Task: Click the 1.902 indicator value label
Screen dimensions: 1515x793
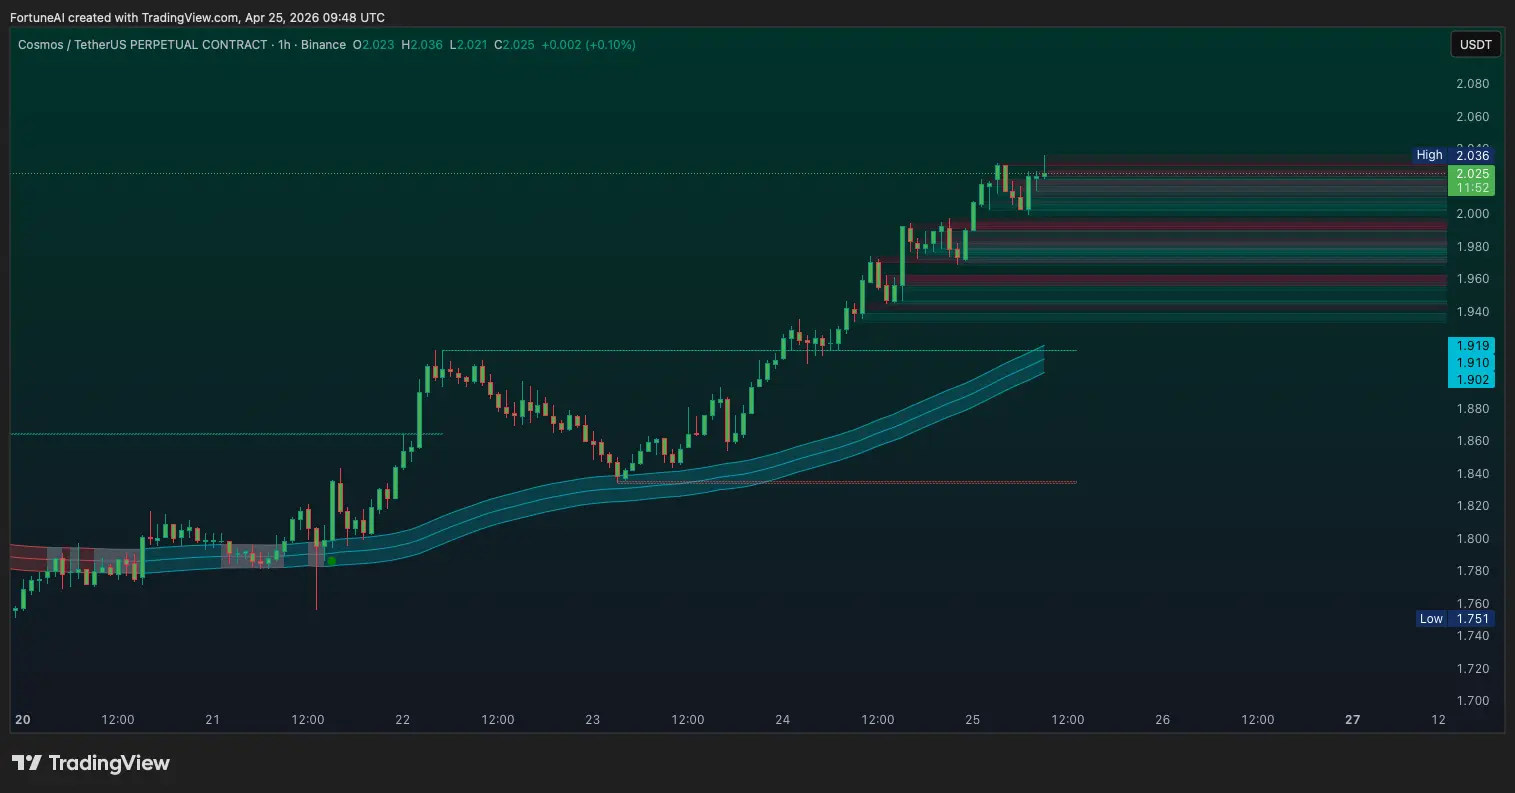Action: click(1472, 379)
